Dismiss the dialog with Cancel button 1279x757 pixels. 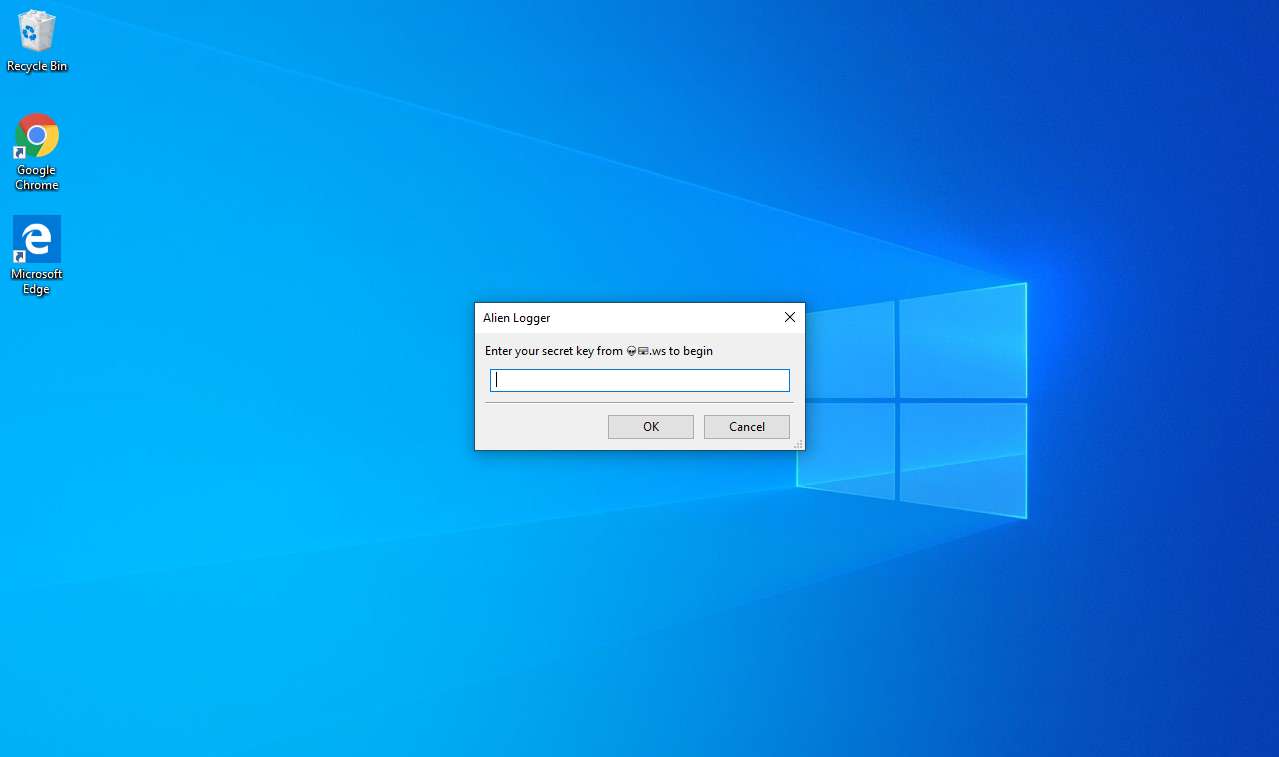pyautogui.click(x=747, y=427)
